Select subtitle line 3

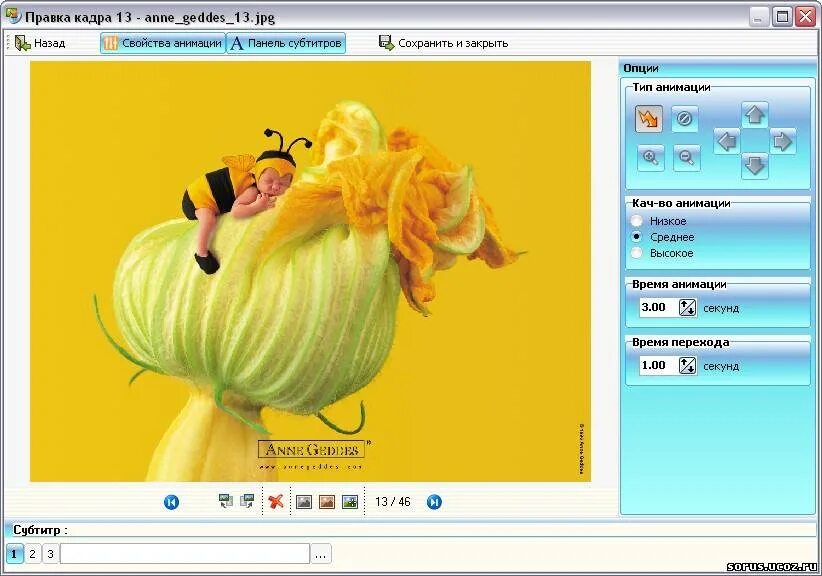pos(50,554)
